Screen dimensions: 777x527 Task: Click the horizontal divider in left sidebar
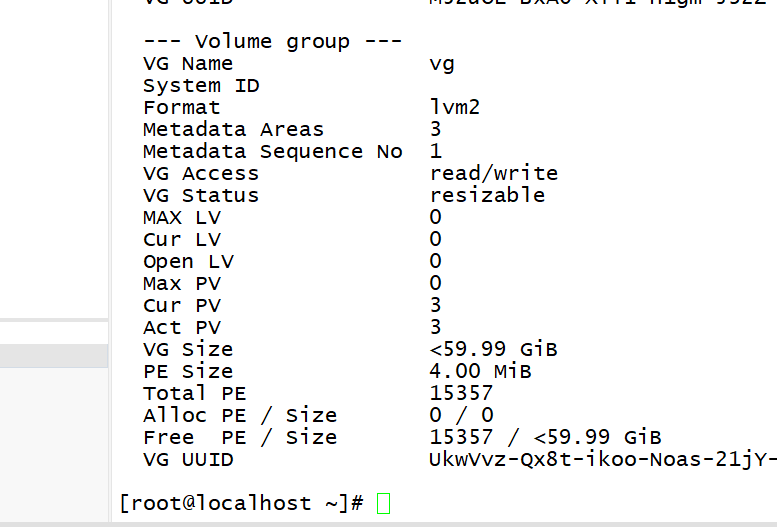(x=54, y=321)
